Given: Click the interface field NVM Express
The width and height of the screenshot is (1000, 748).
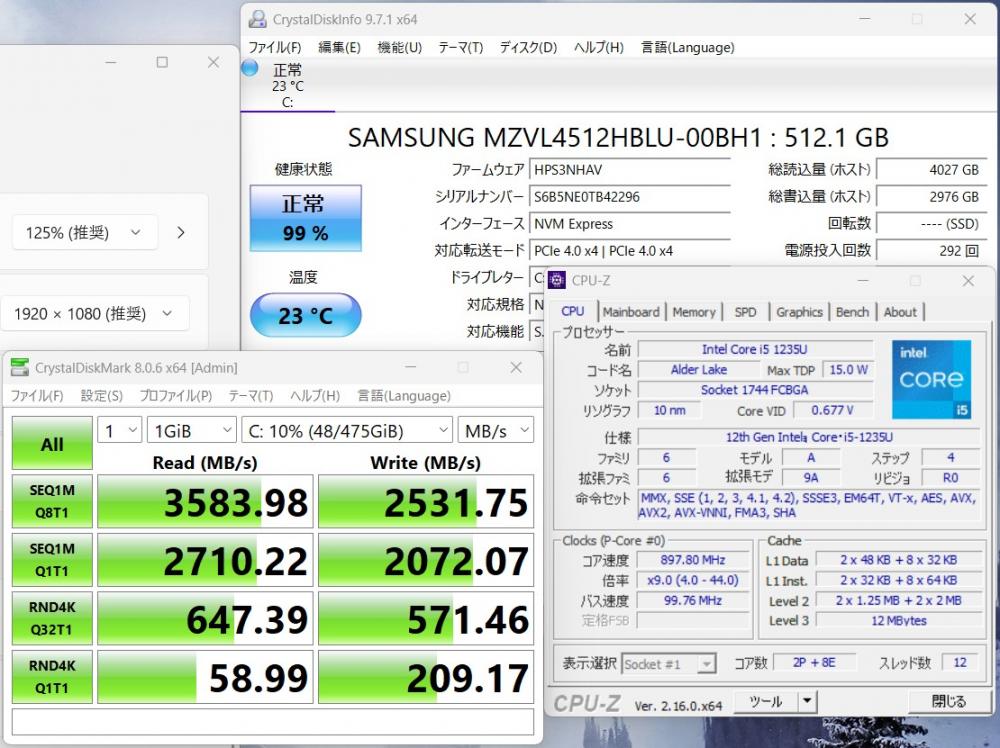Looking at the screenshot, I should pyautogui.click(x=629, y=224).
